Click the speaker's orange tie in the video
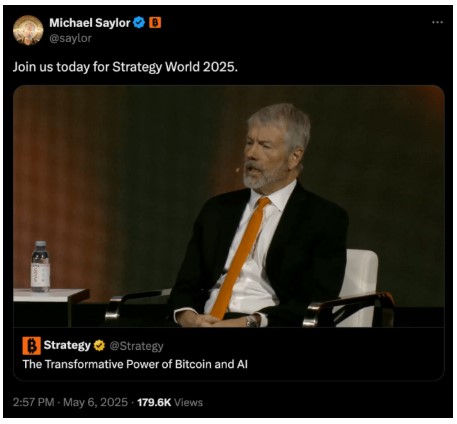This screenshot has height=424, width=457. click(240, 257)
